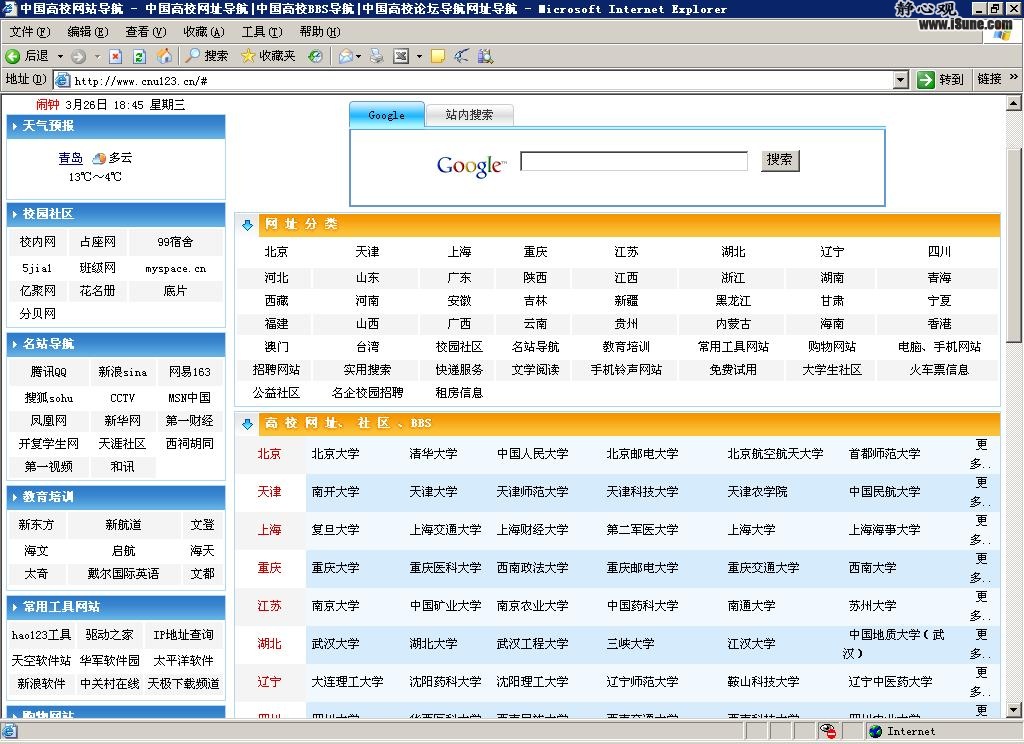Expand the 天气预报 panel header

pos(116,126)
